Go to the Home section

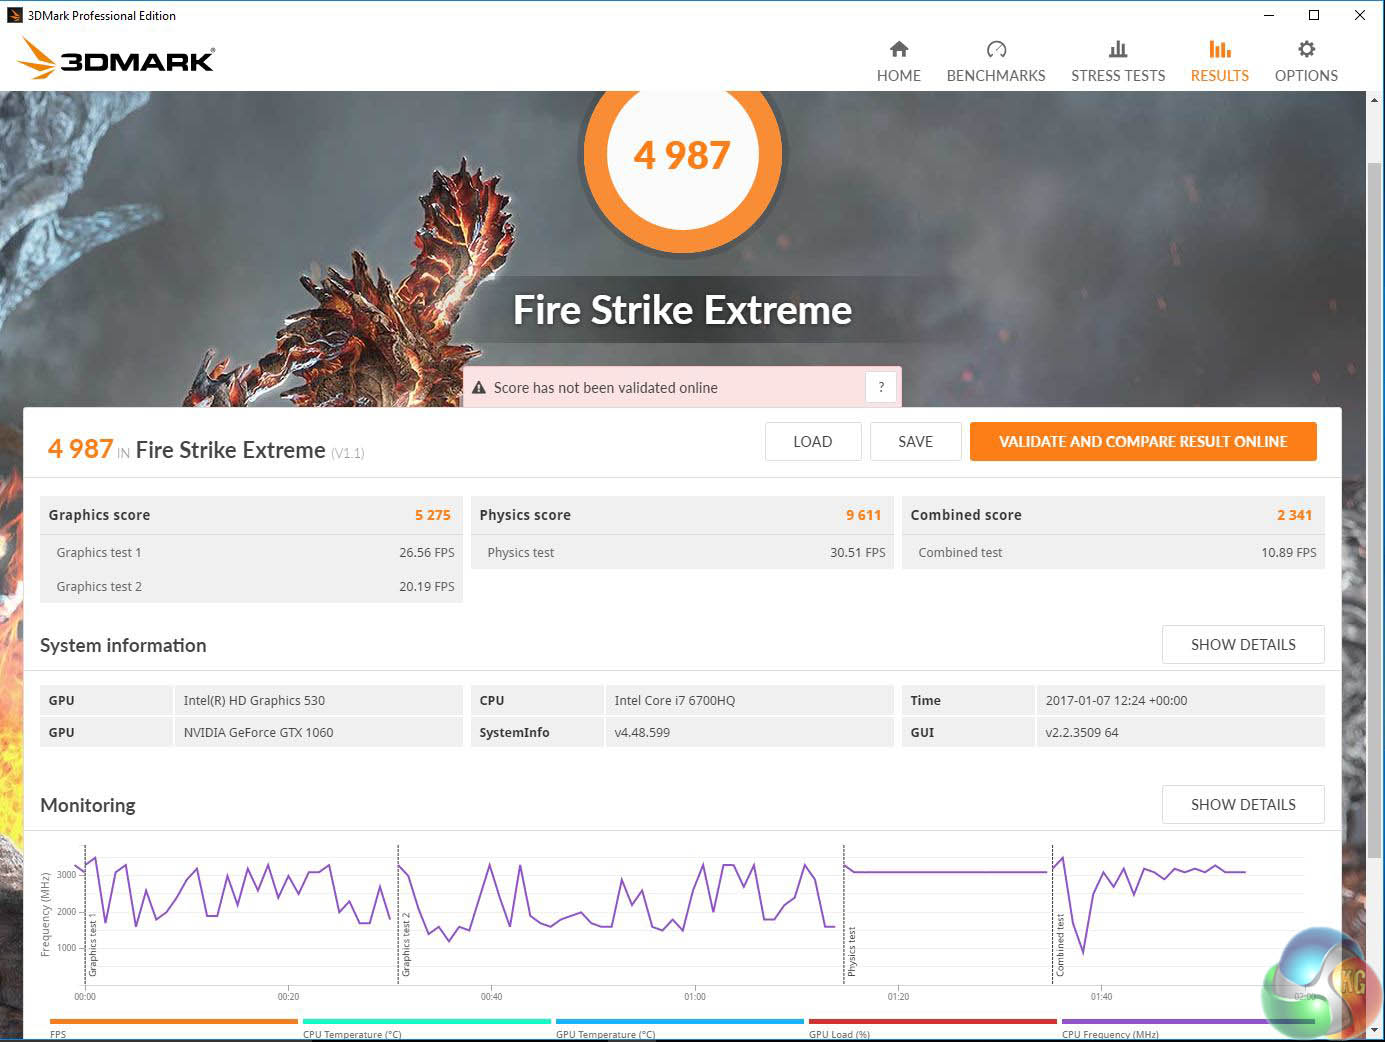click(x=898, y=62)
